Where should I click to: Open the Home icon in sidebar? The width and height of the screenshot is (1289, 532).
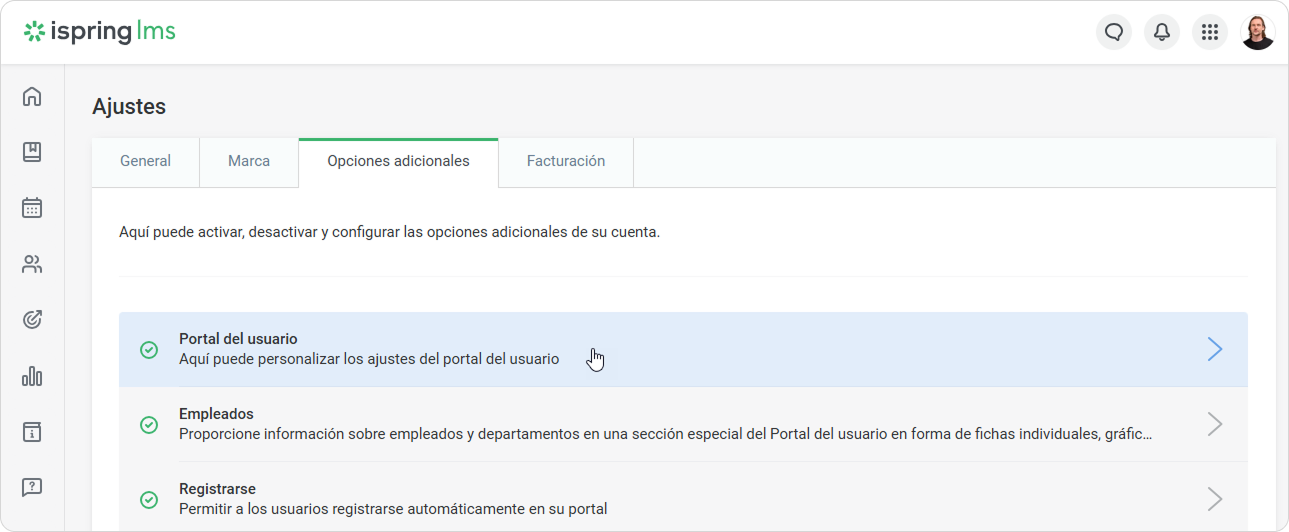[x=32, y=97]
